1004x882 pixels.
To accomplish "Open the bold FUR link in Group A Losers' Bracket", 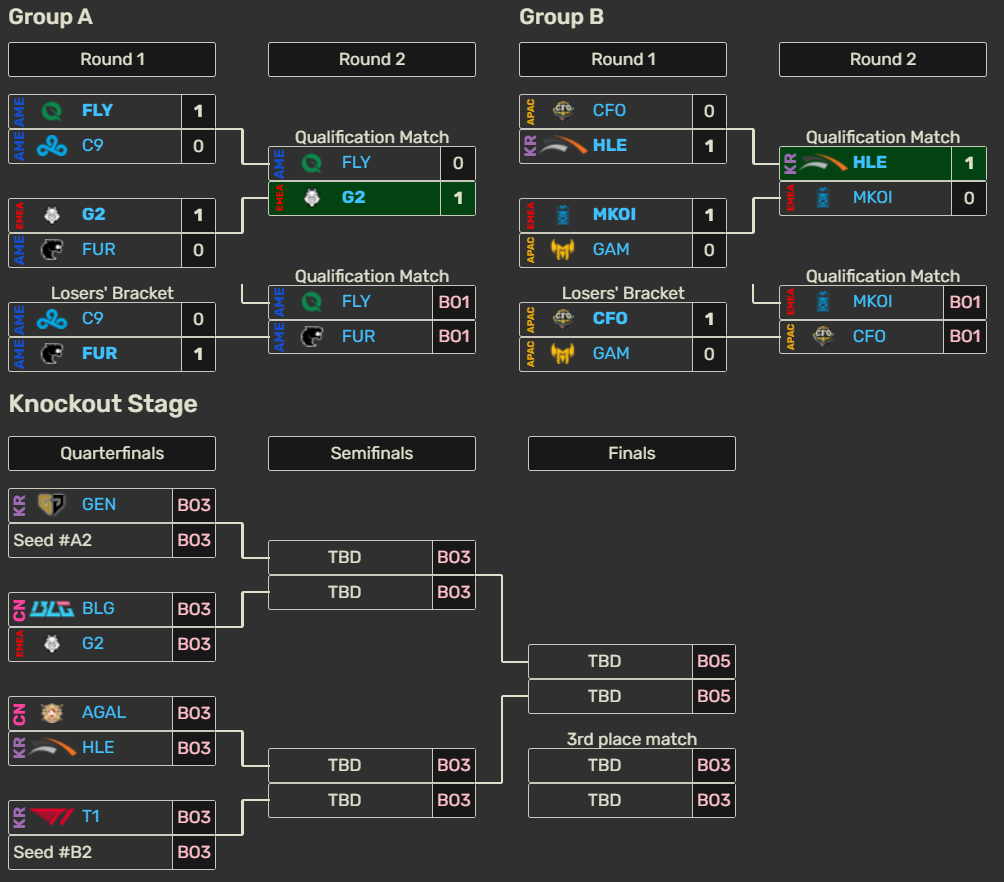I will click(x=99, y=354).
